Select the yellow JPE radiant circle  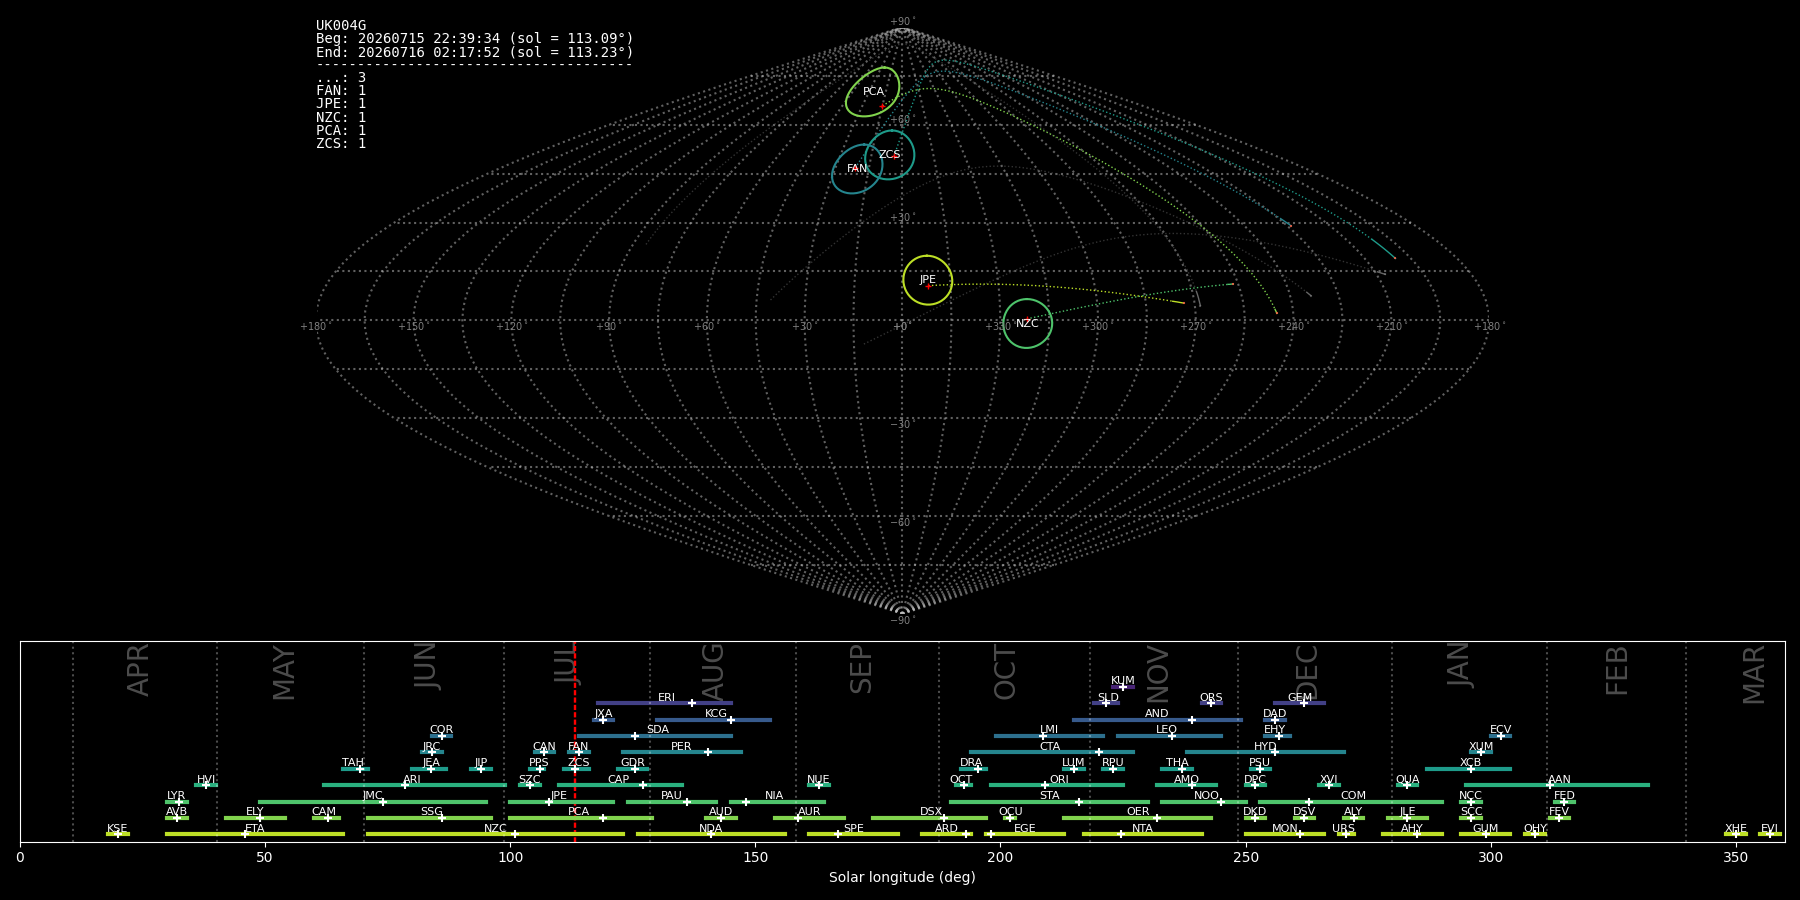click(928, 280)
